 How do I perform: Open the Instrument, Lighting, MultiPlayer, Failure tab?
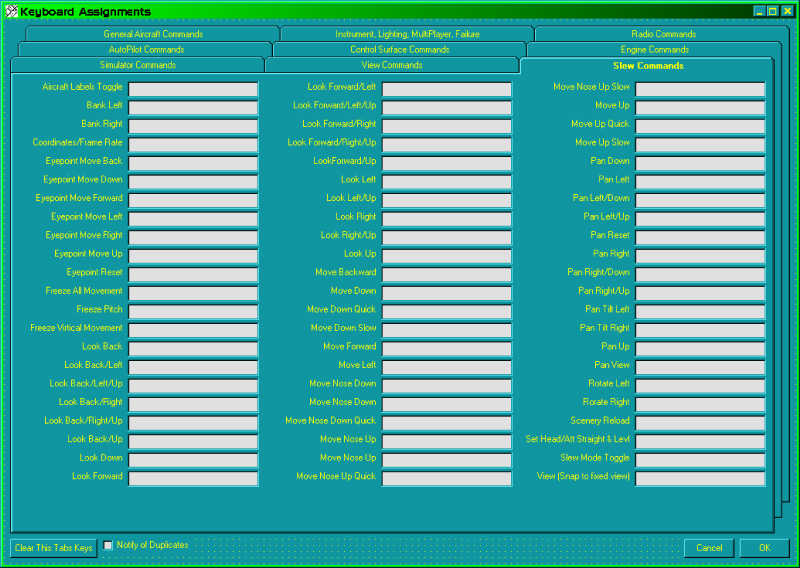click(407, 34)
